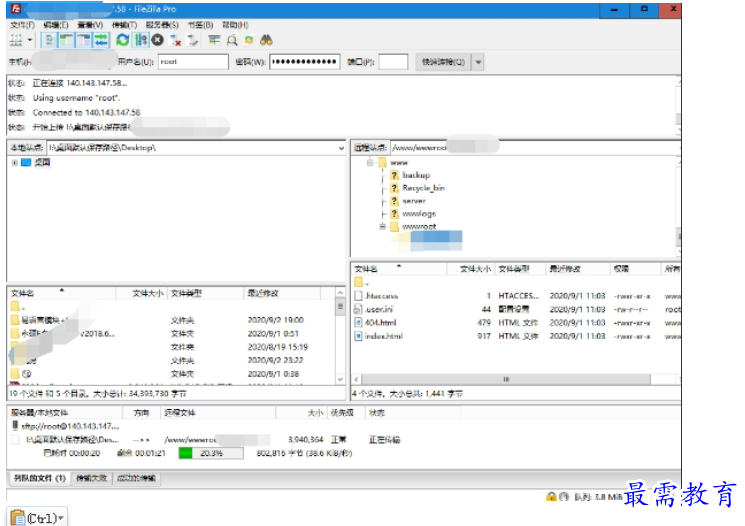This screenshot has height=526, width=745.
Task: Click the 用户名 input field
Action: point(193,62)
